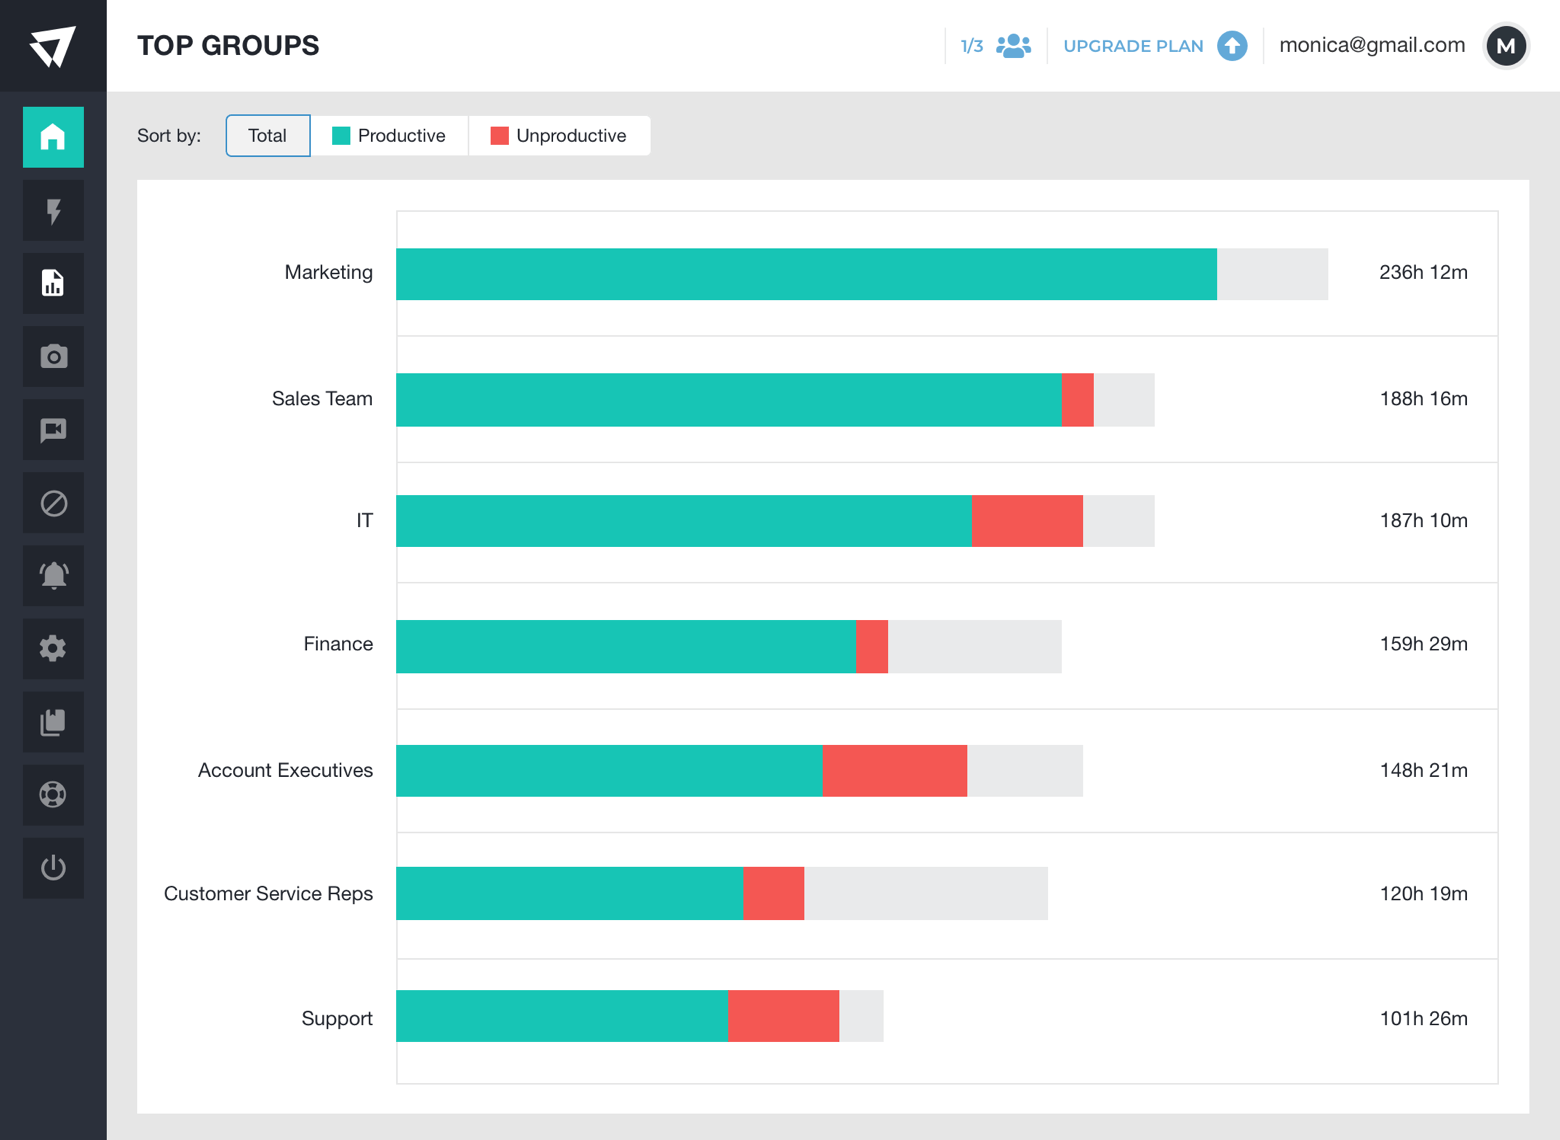Sort groups by Productive
Viewport: 1560px width, 1140px height.
389,136
